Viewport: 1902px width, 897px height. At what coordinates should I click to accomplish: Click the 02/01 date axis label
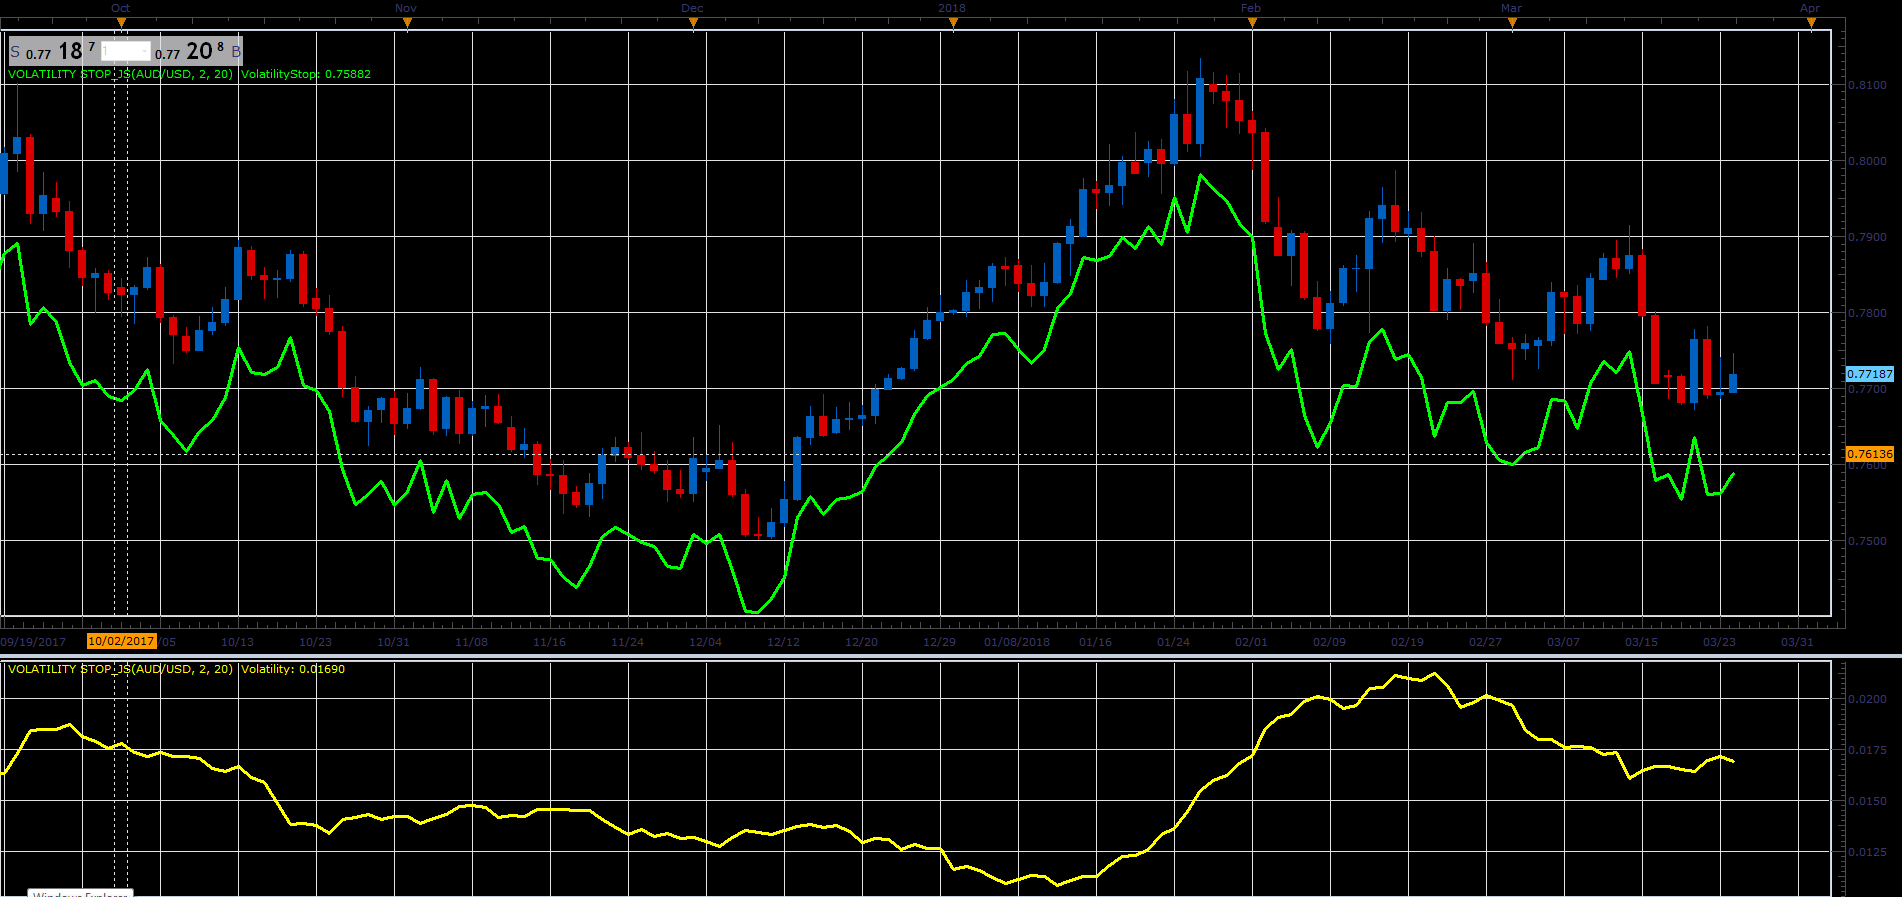1251,642
